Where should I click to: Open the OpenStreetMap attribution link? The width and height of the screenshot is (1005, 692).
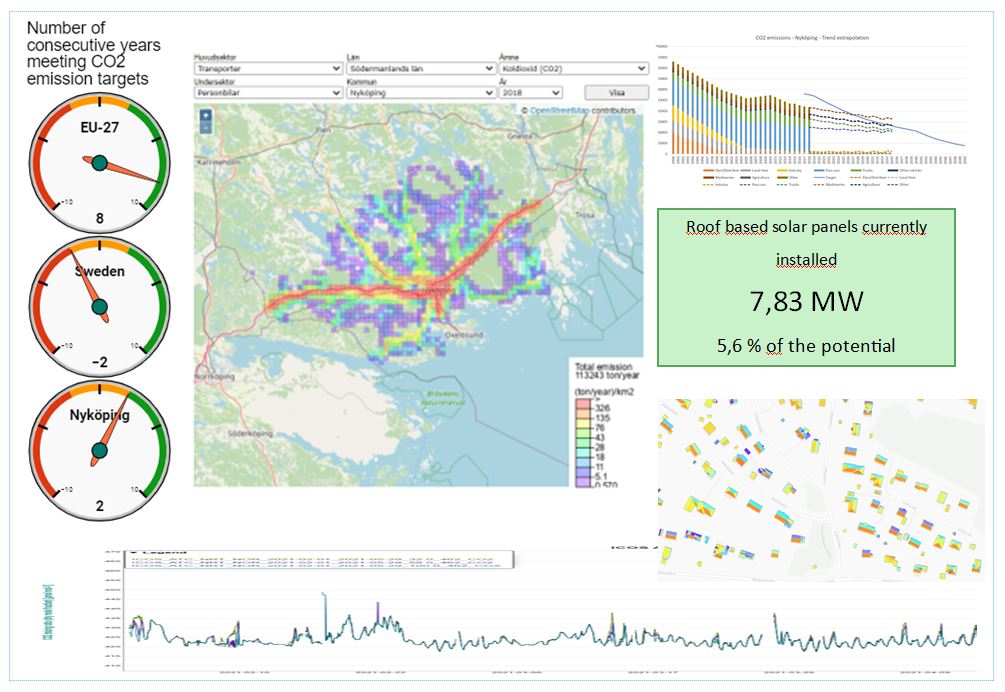tap(561, 110)
